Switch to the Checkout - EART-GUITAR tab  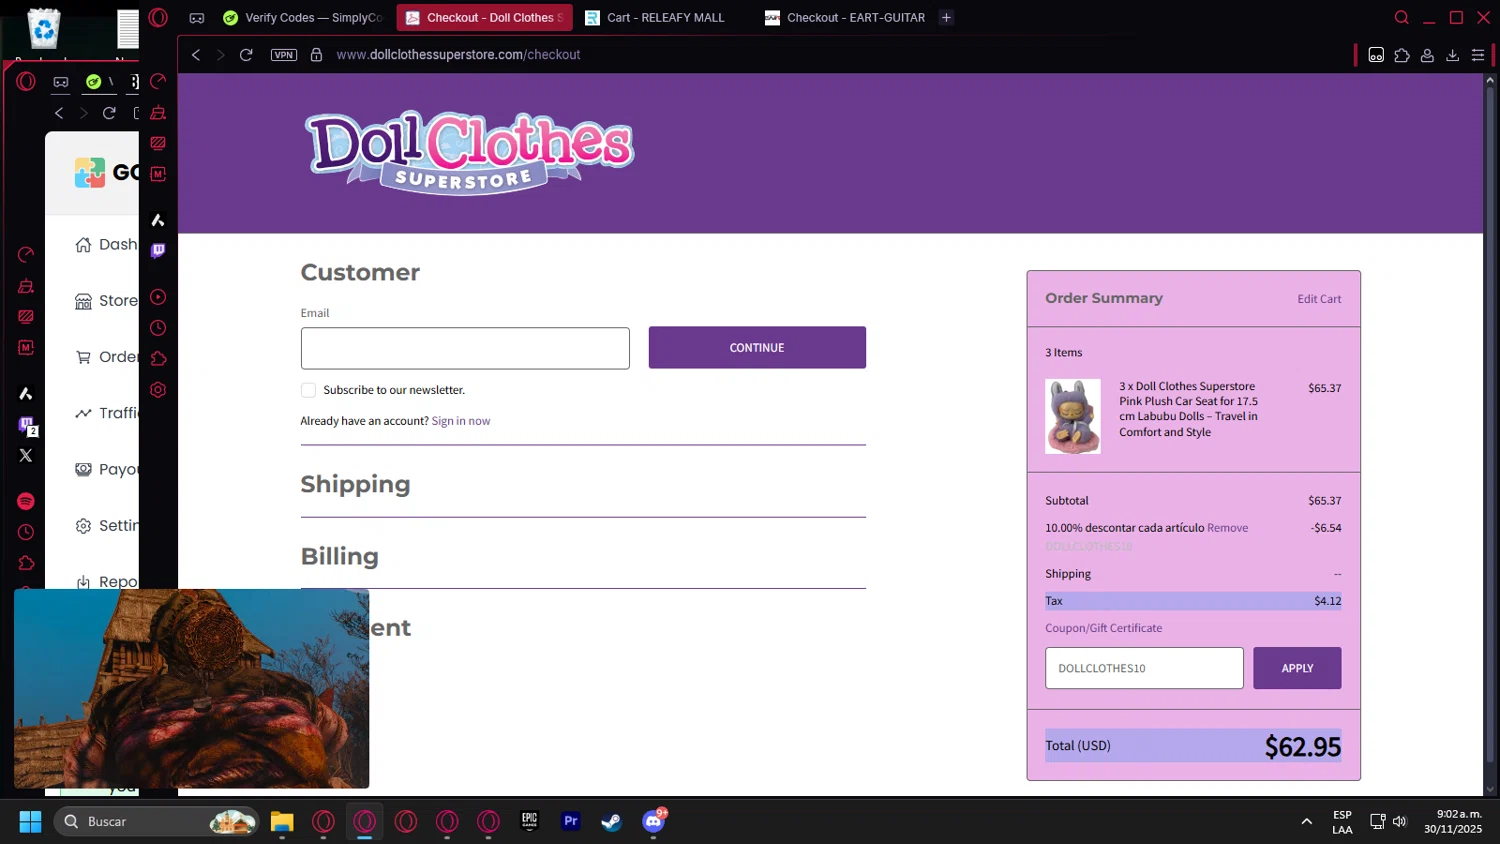click(845, 18)
